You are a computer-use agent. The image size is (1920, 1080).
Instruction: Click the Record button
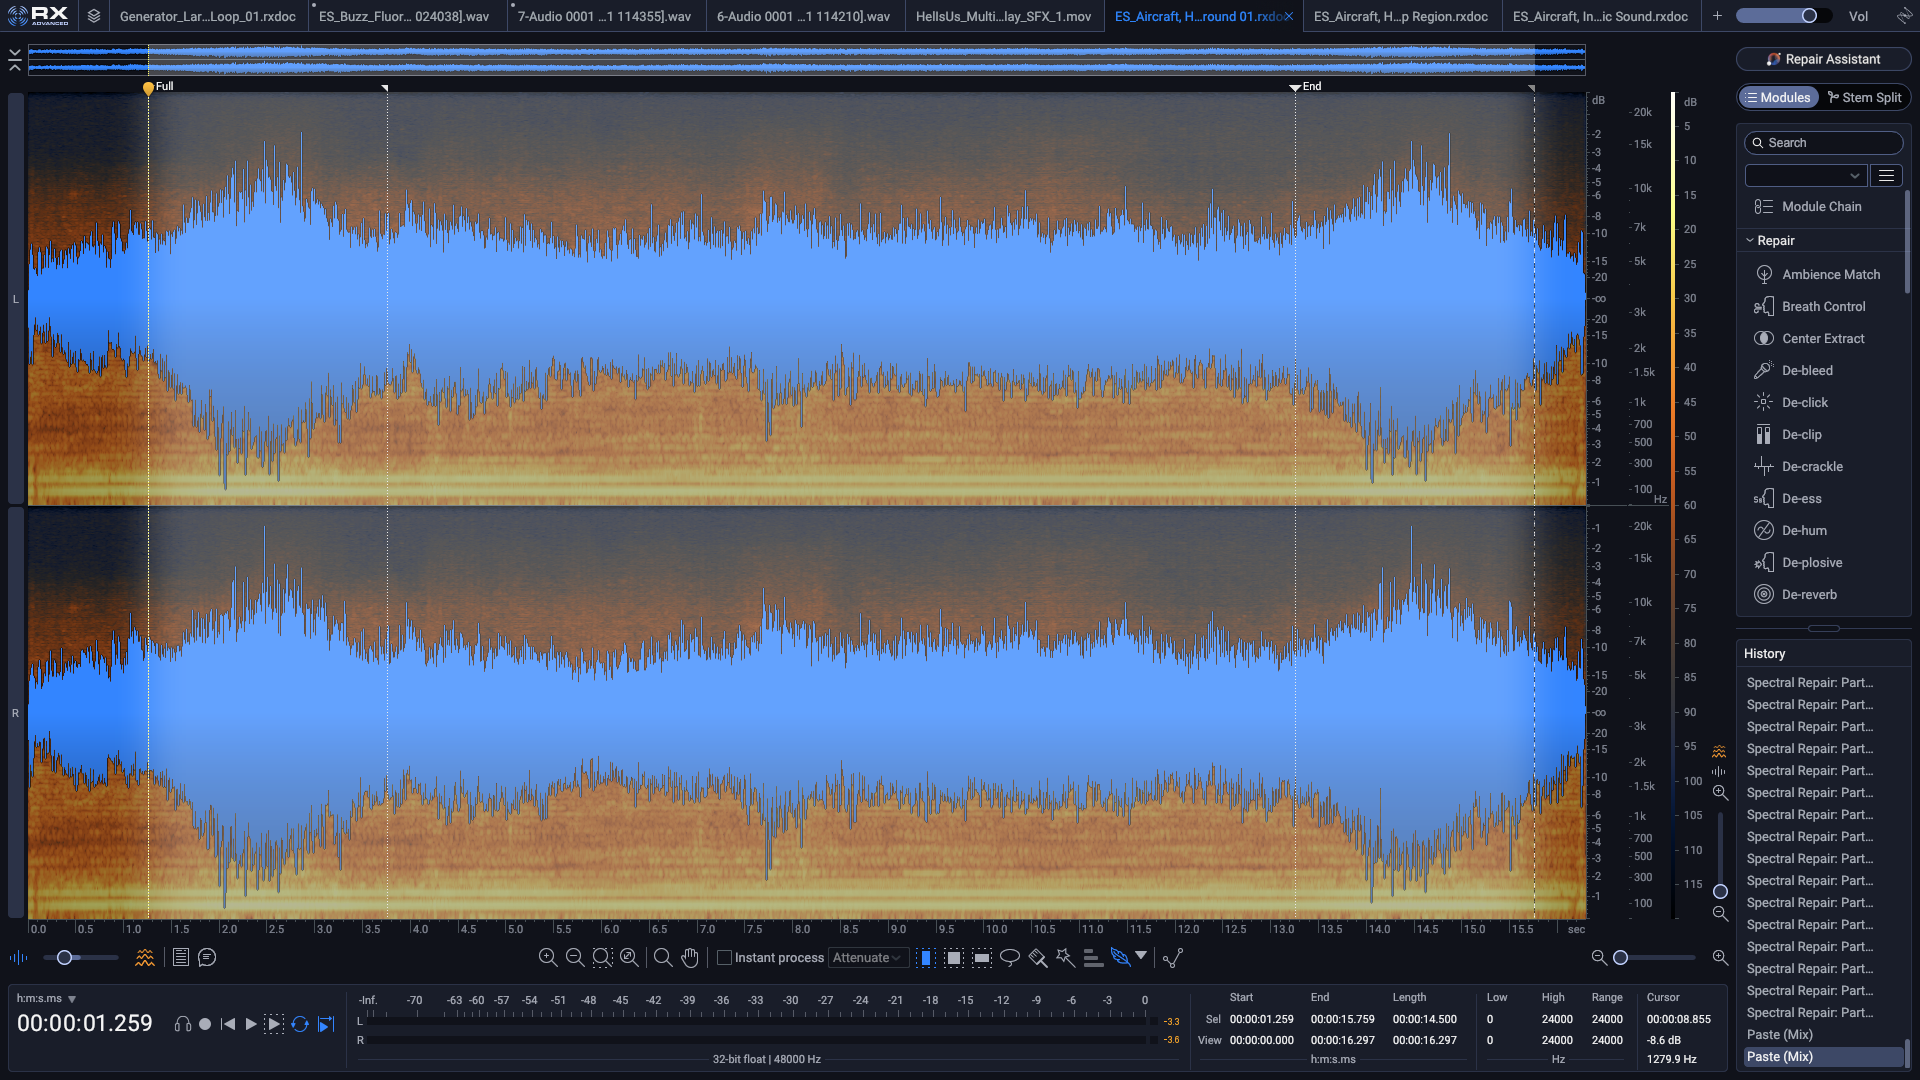point(205,1024)
